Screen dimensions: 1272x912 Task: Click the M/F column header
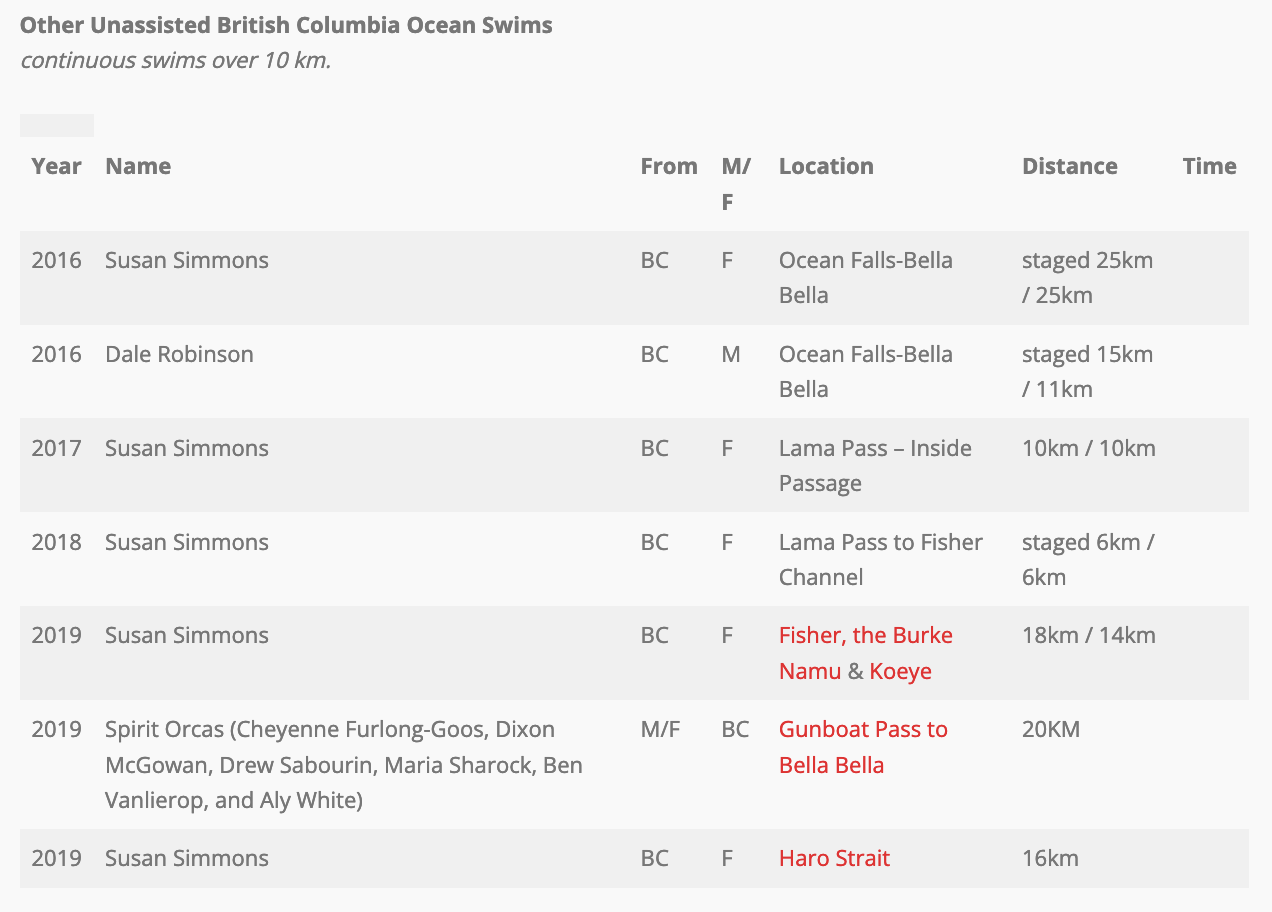point(736,184)
